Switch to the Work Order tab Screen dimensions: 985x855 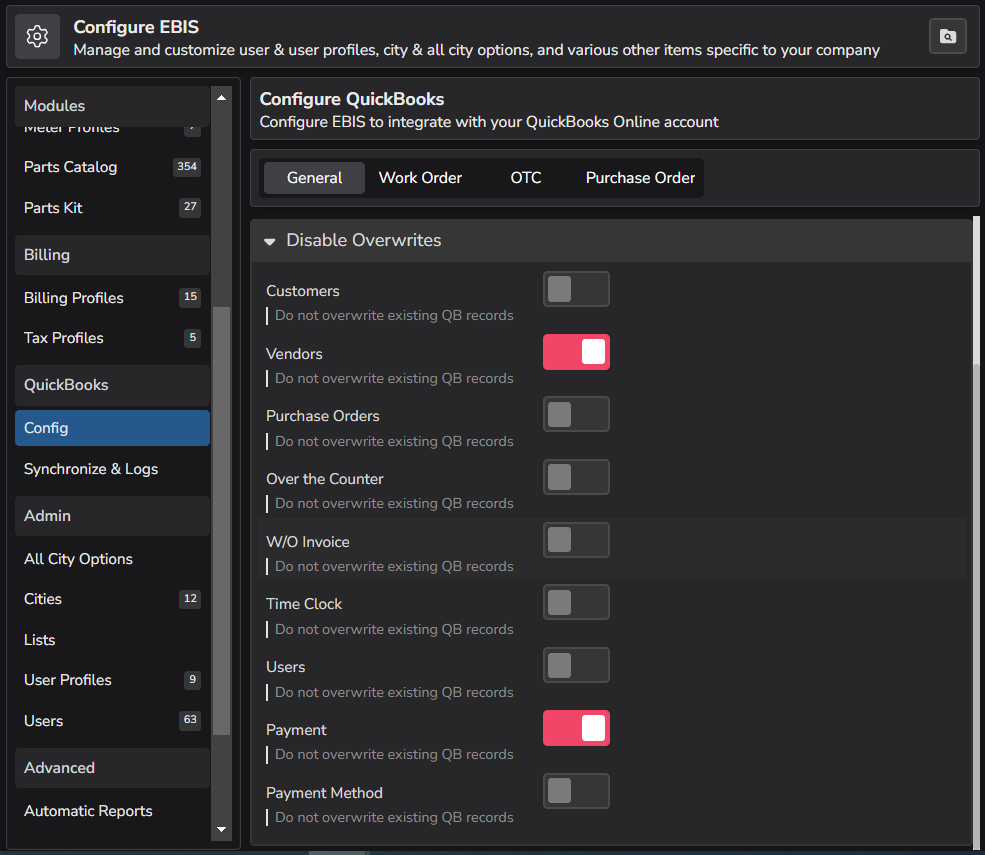420,177
